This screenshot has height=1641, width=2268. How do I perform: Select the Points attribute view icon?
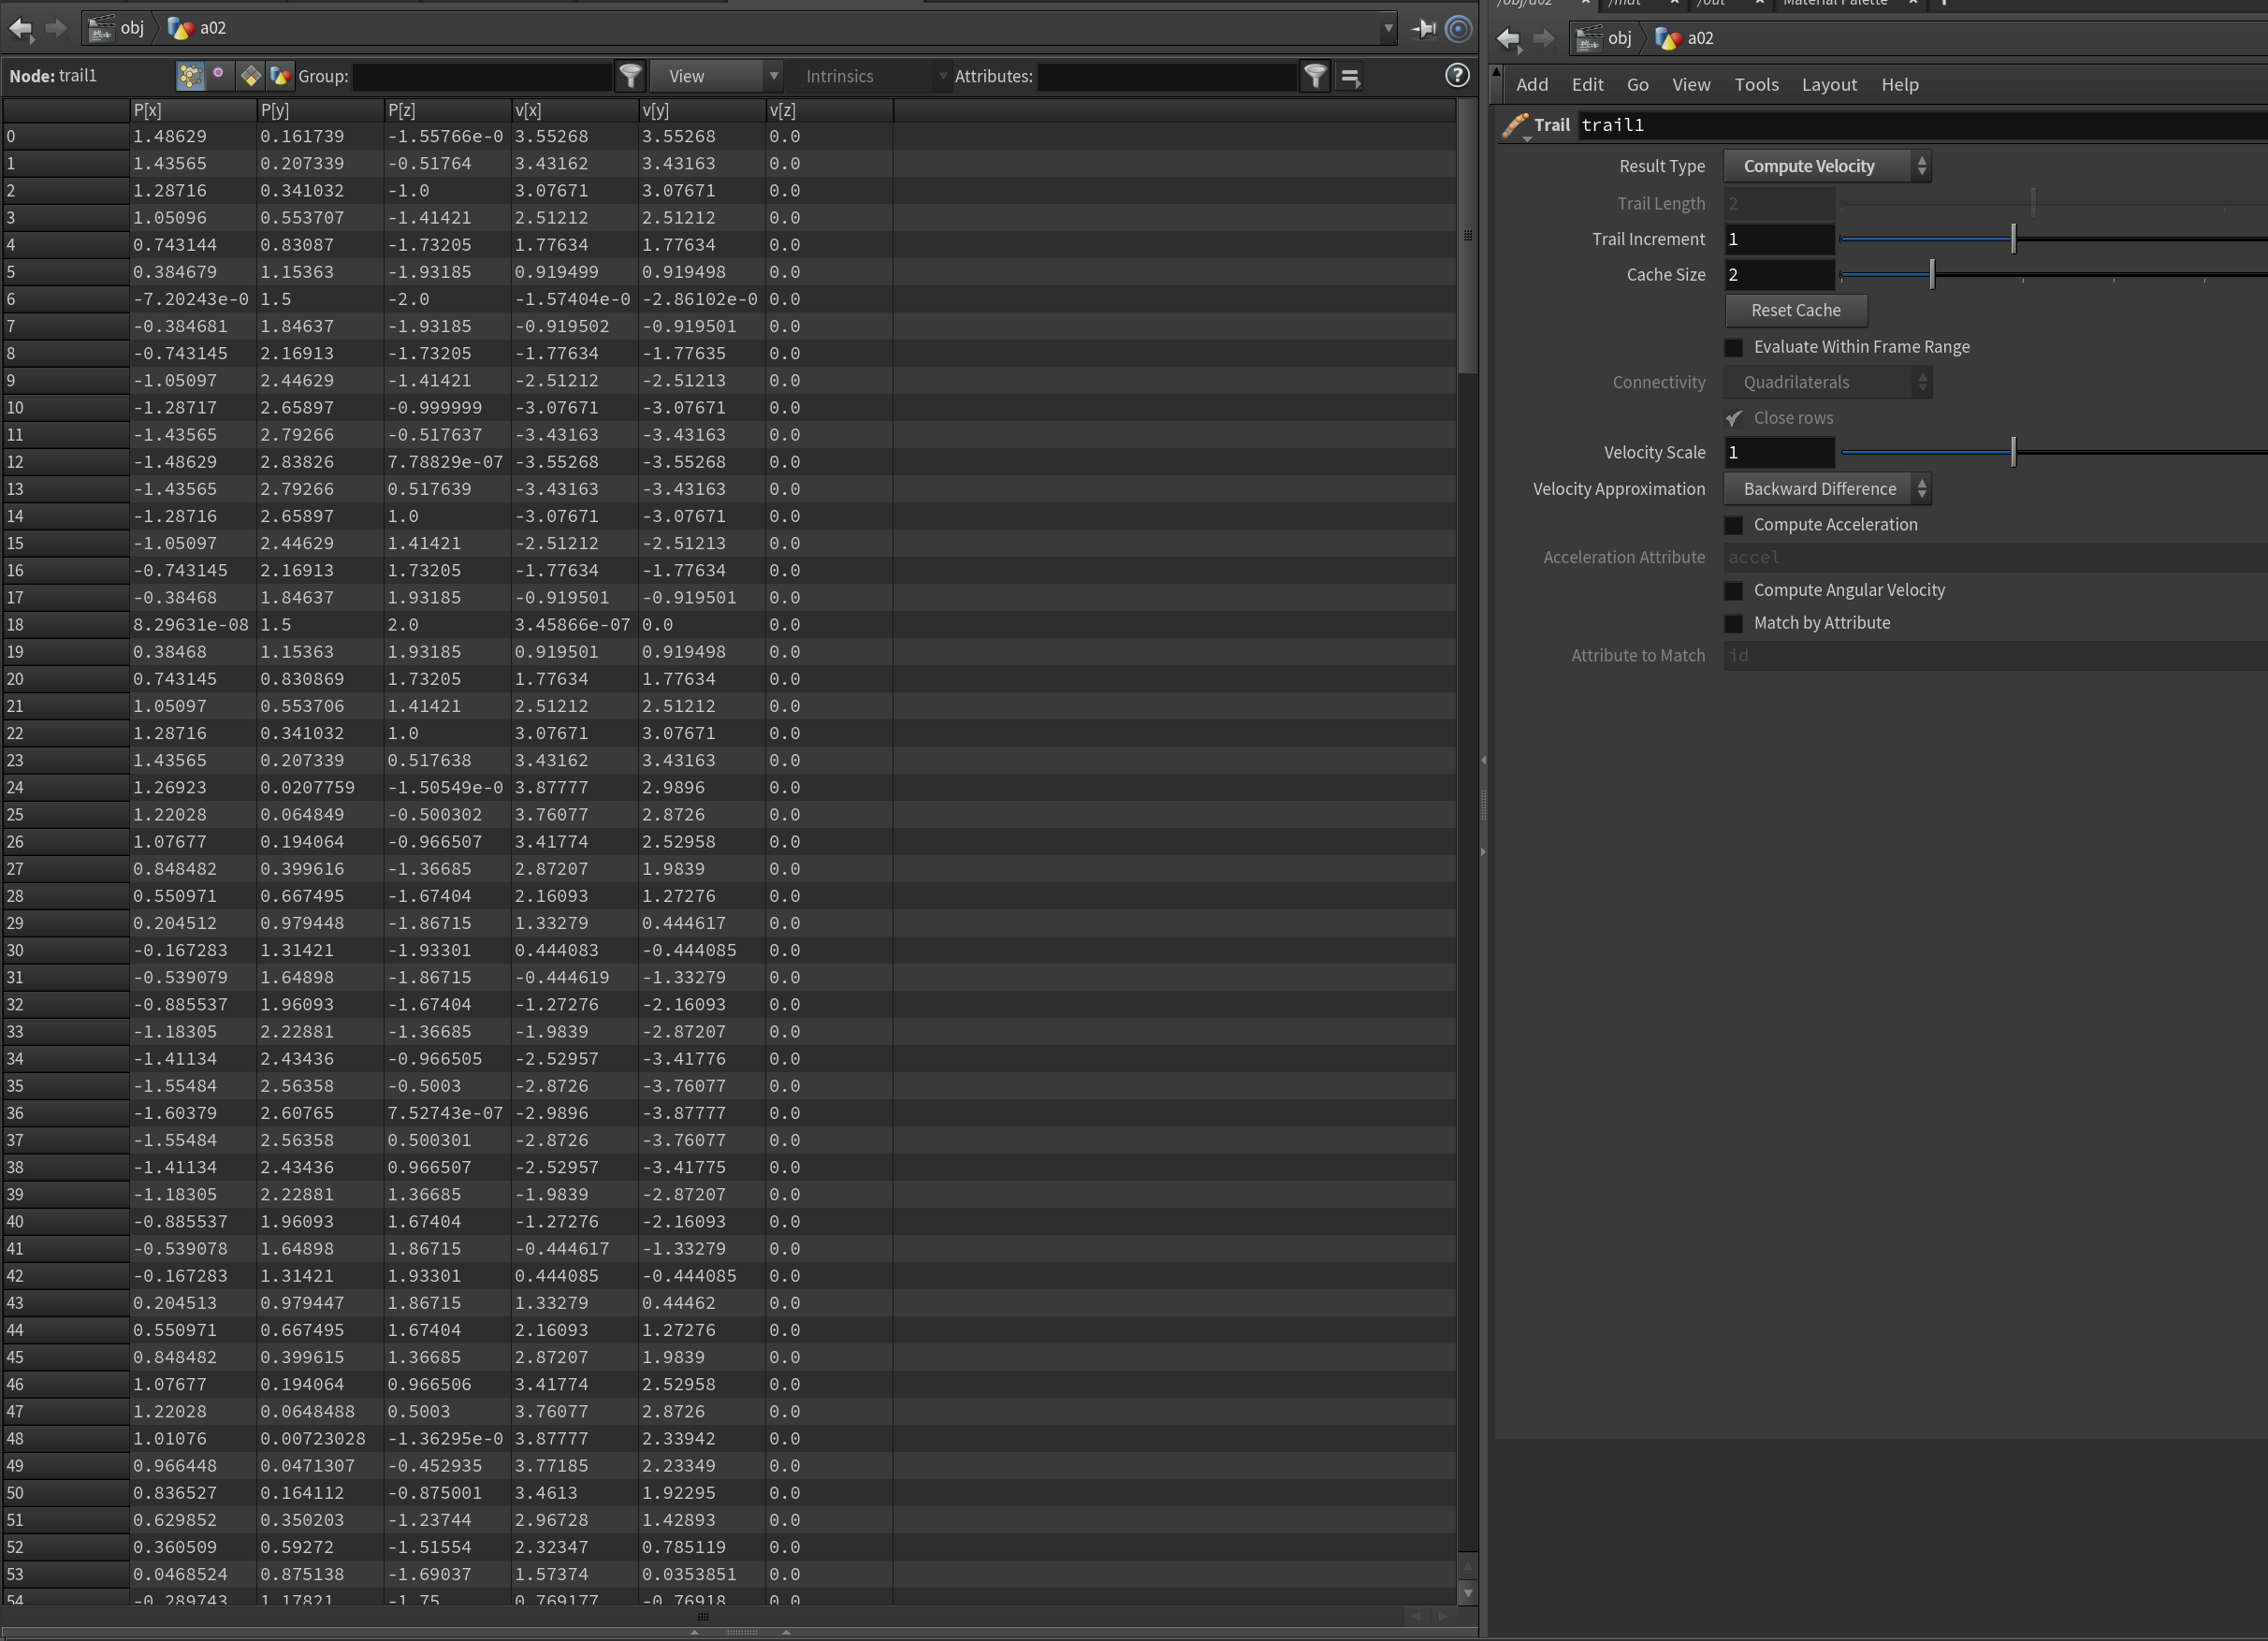point(190,76)
